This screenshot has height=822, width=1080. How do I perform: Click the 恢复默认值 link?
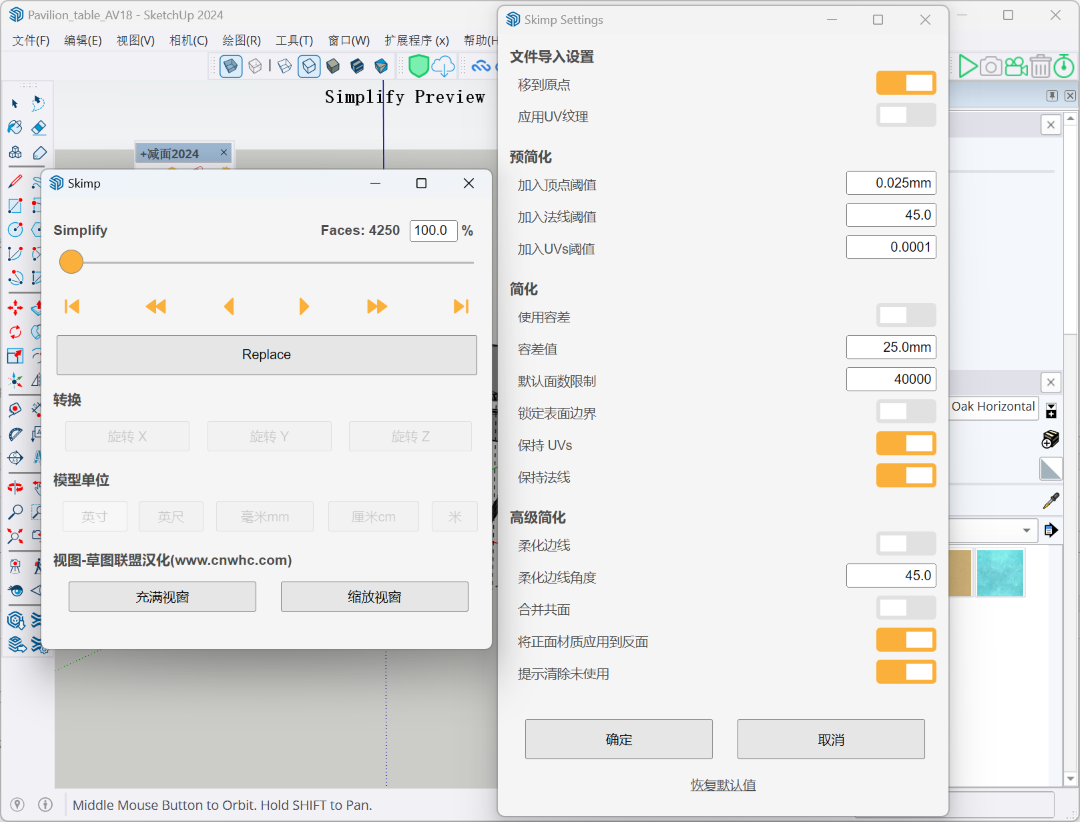pos(723,785)
